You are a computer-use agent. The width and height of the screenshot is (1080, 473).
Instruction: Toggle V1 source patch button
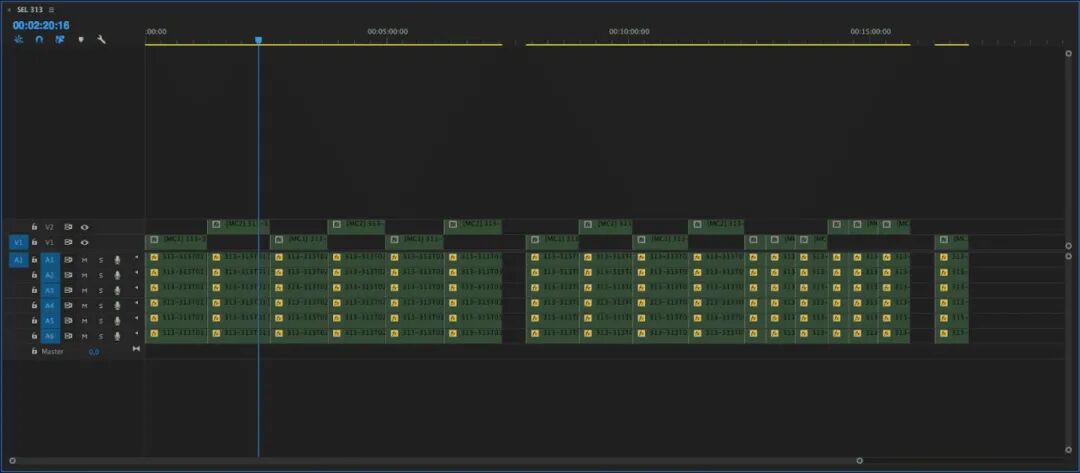(x=19, y=242)
